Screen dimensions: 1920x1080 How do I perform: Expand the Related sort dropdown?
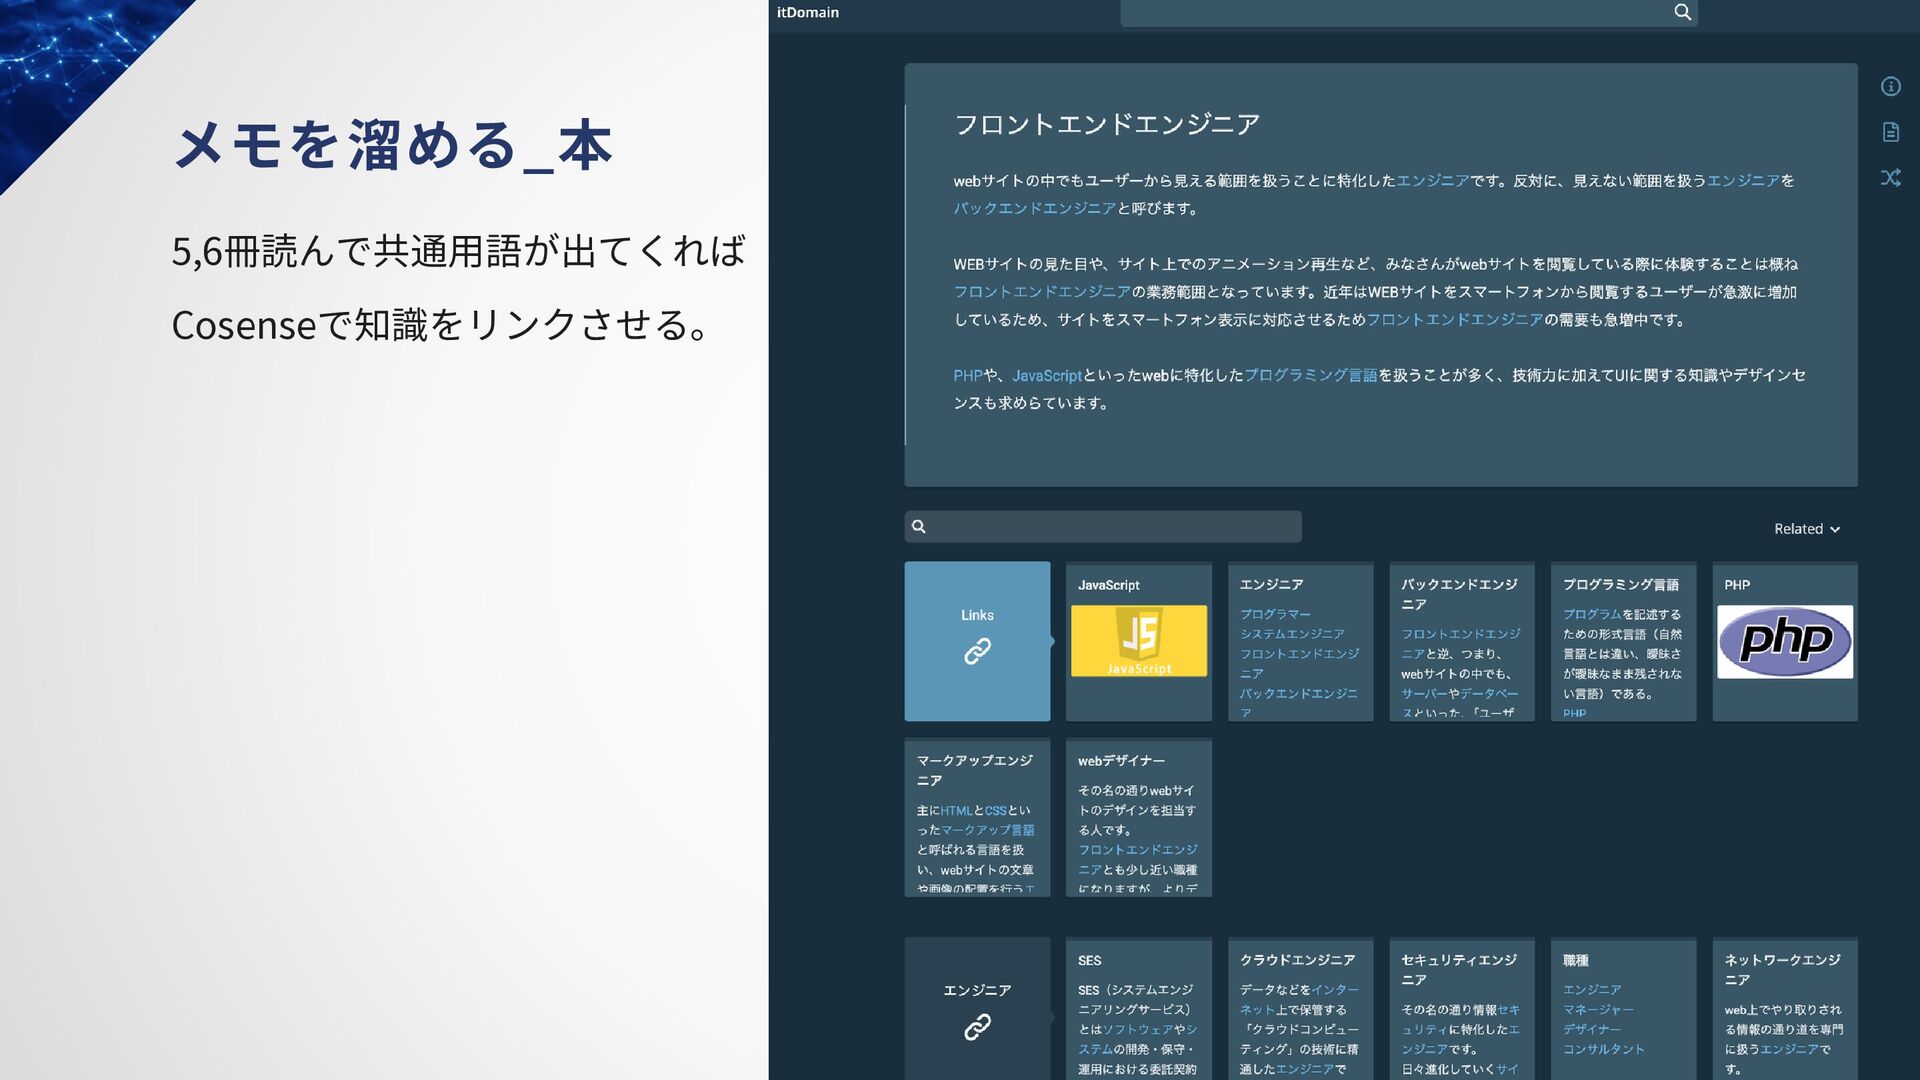pos(1806,529)
